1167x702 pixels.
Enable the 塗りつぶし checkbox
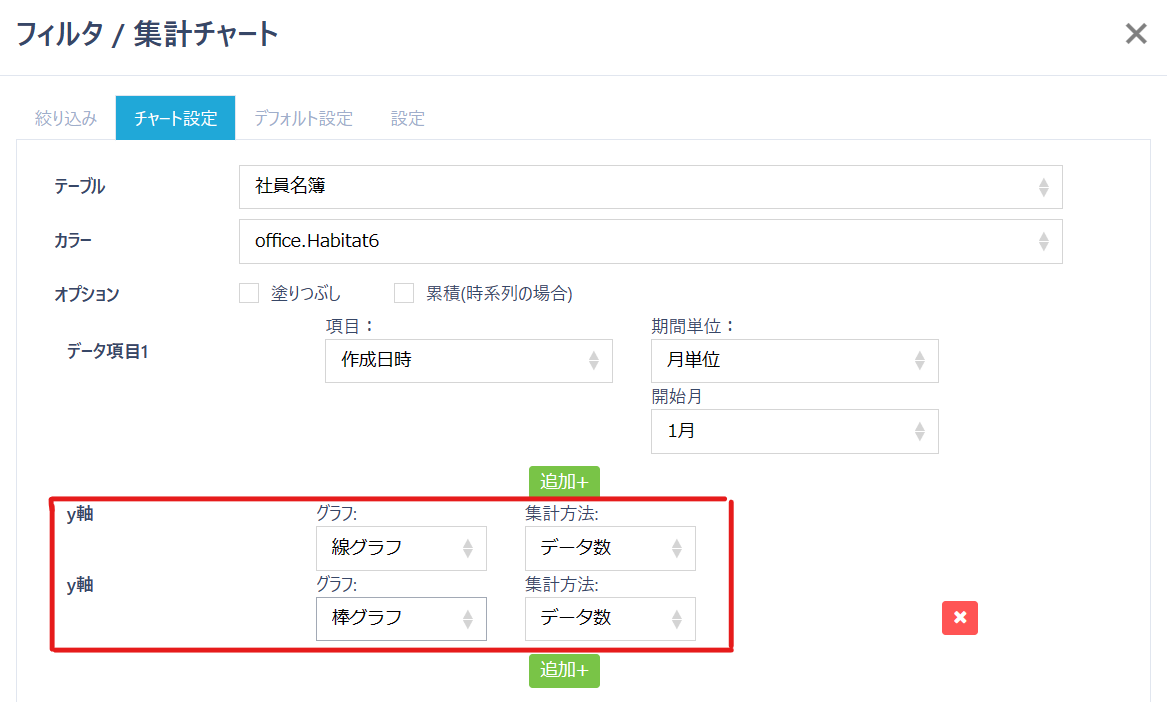click(250, 293)
